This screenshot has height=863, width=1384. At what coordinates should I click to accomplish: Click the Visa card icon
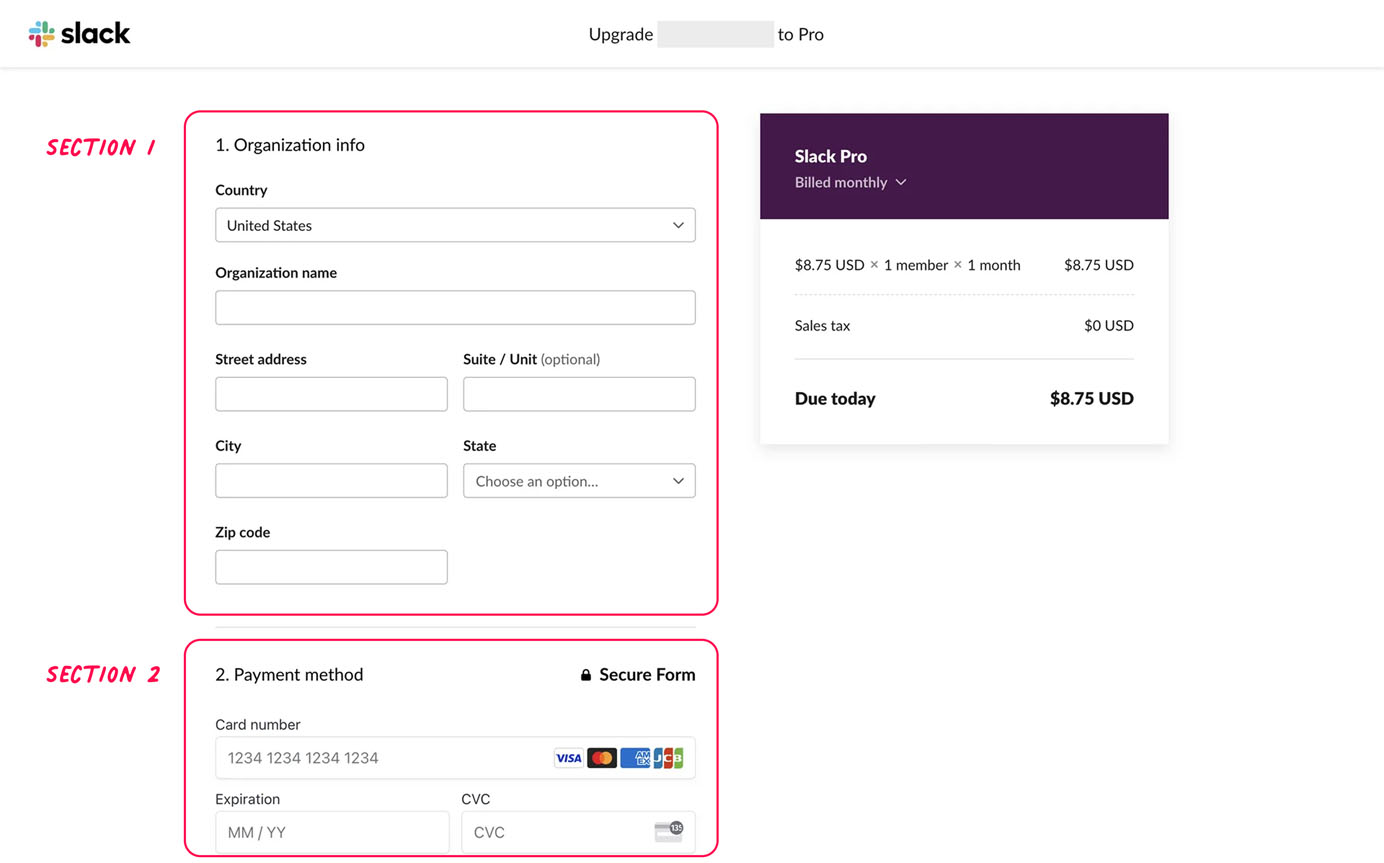coord(568,758)
